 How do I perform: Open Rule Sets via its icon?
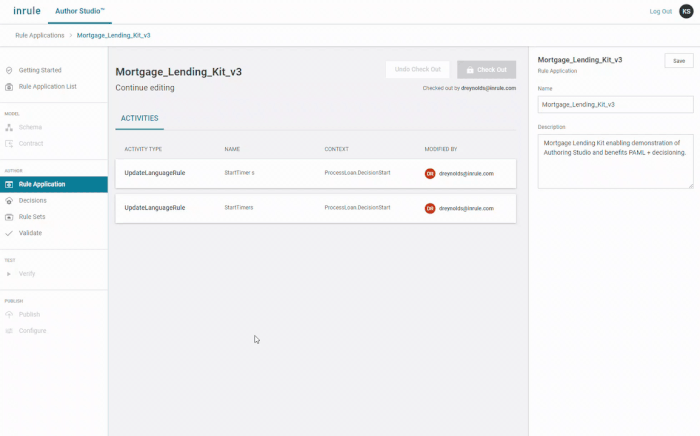pos(9,216)
